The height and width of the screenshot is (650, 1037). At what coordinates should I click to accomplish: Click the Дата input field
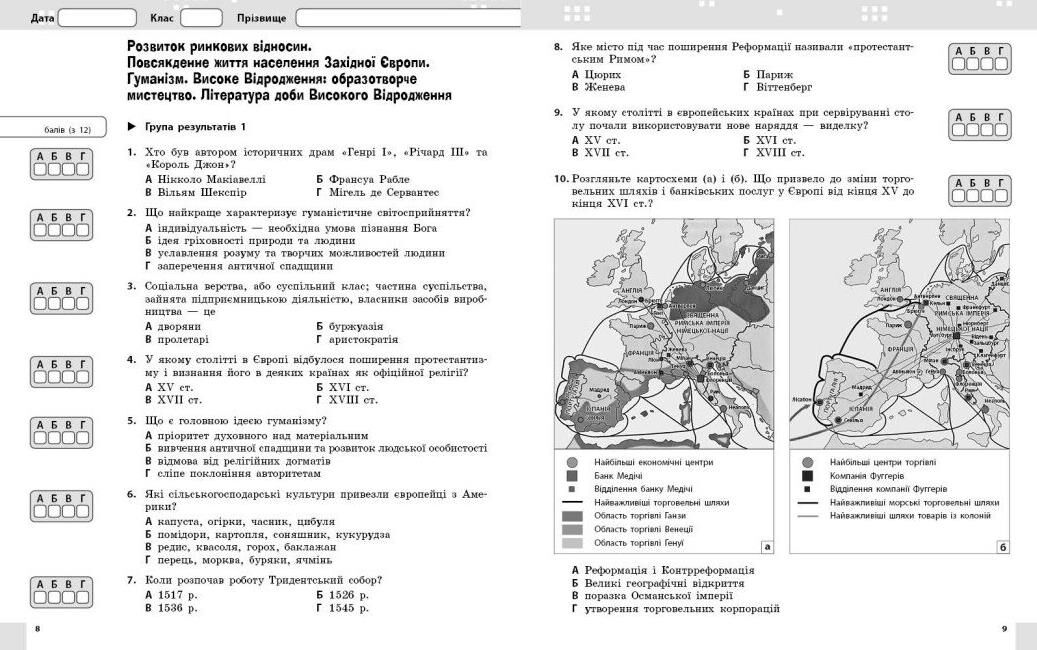[x=97, y=18]
